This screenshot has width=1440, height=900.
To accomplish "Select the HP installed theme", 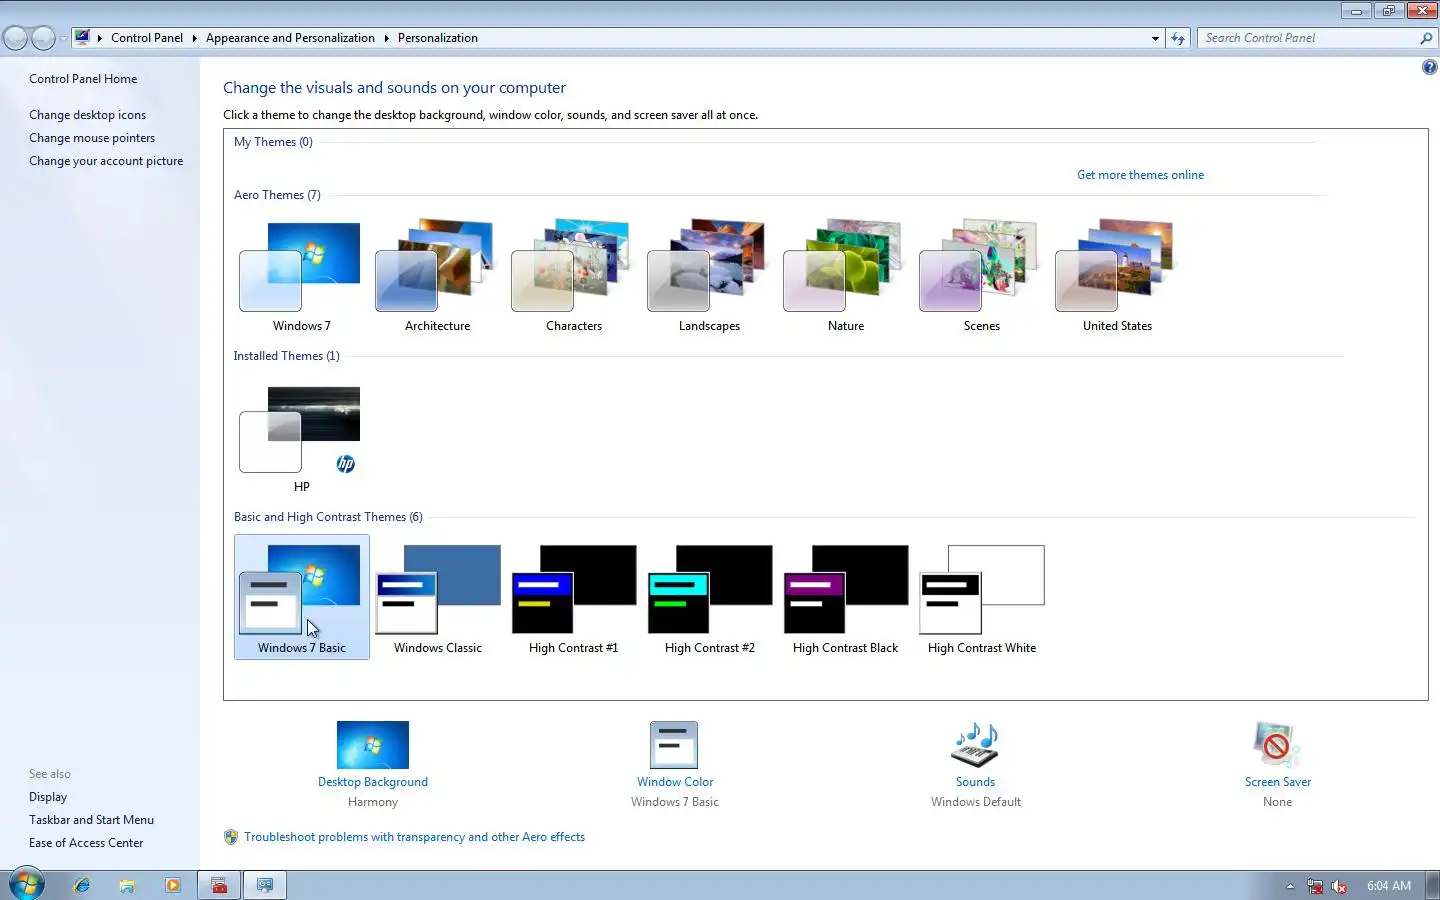I will pyautogui.click(x=301, y=437).
